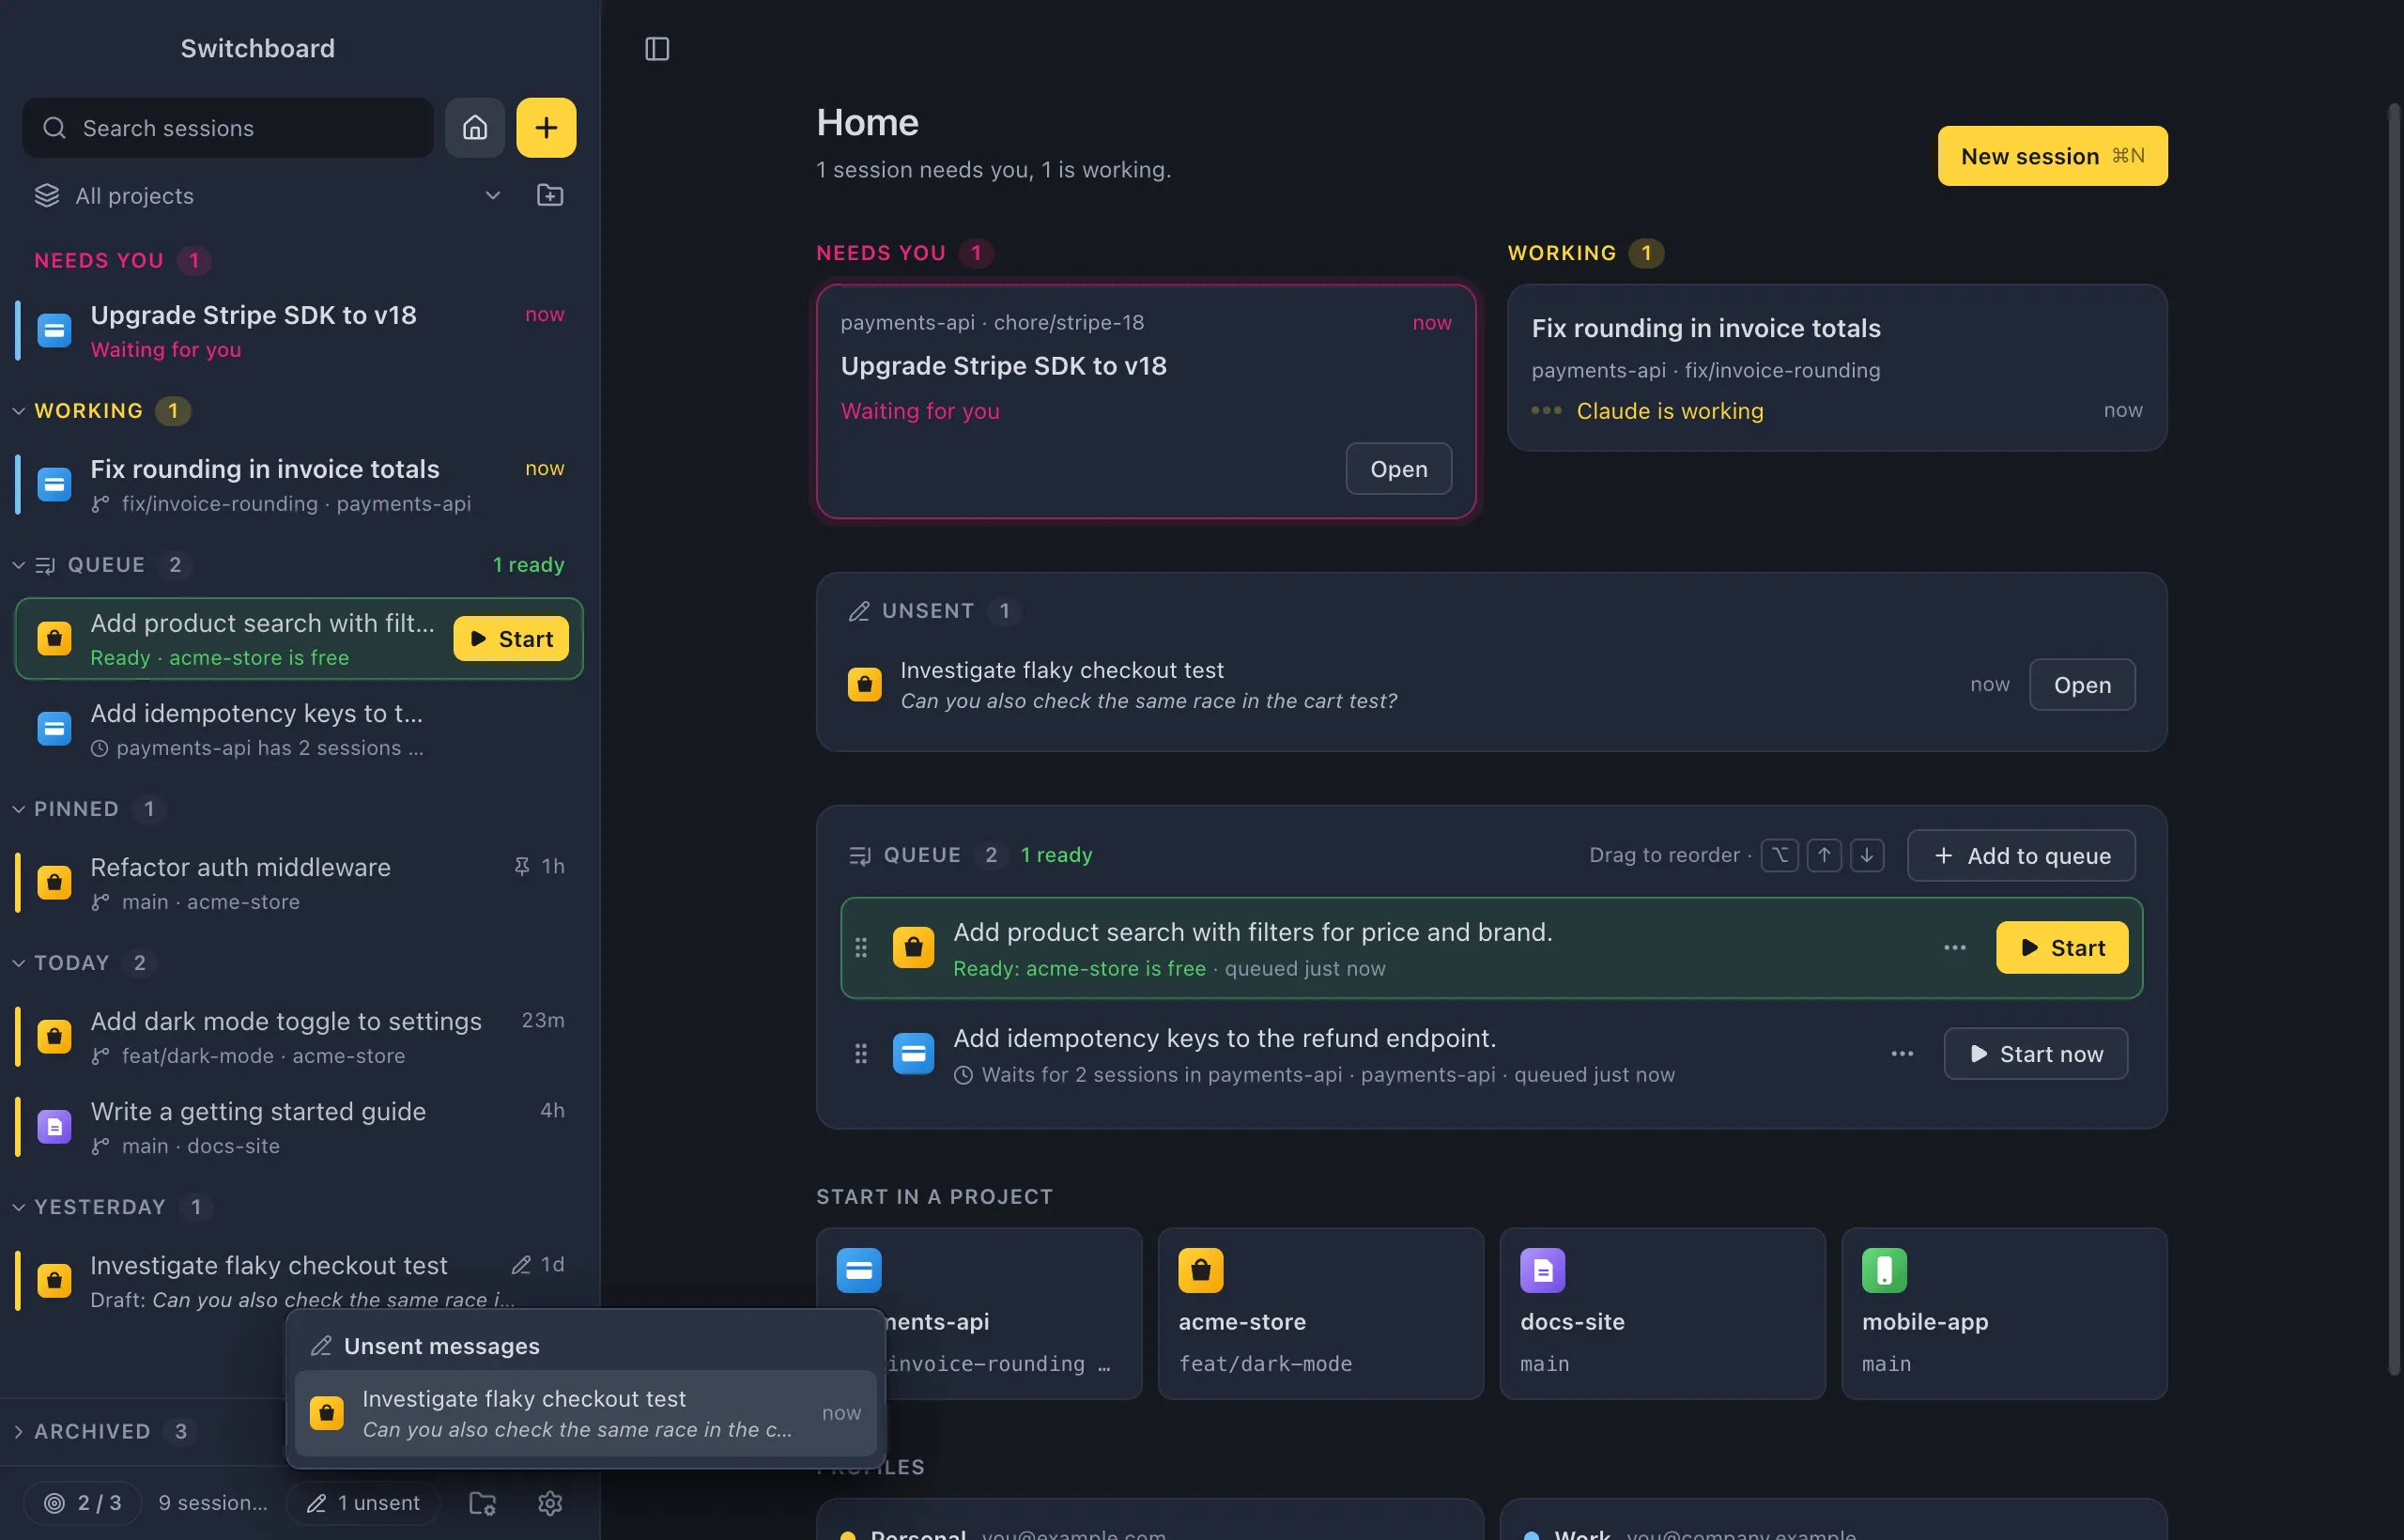This screenshot has width=2404, height=1540.
Task: Collapse the QUEUE section in sidebar
Action: (19, 564)
